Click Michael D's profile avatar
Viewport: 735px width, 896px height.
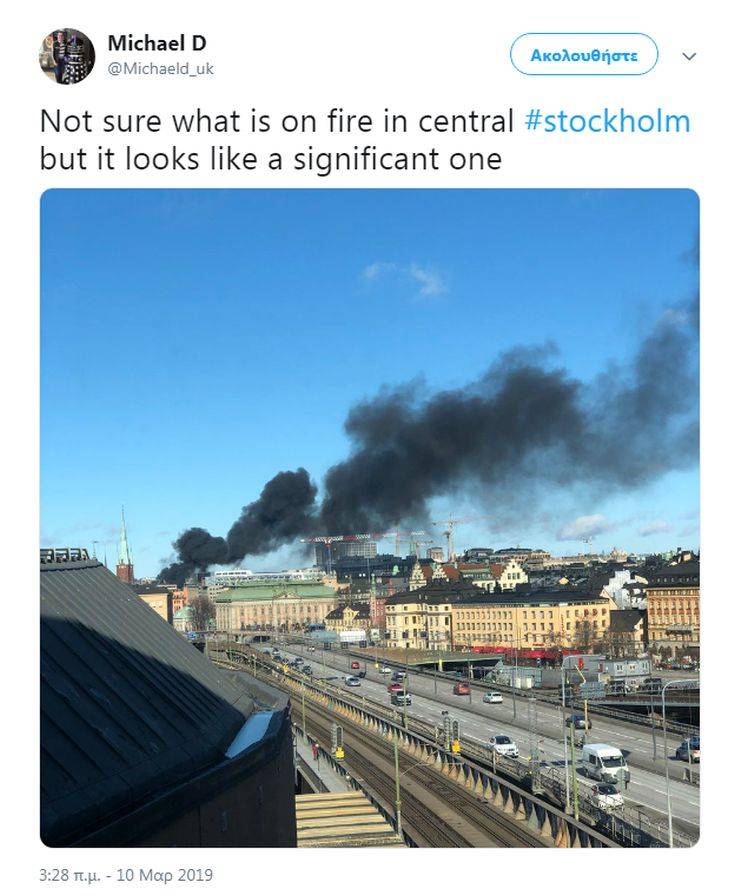67,56
